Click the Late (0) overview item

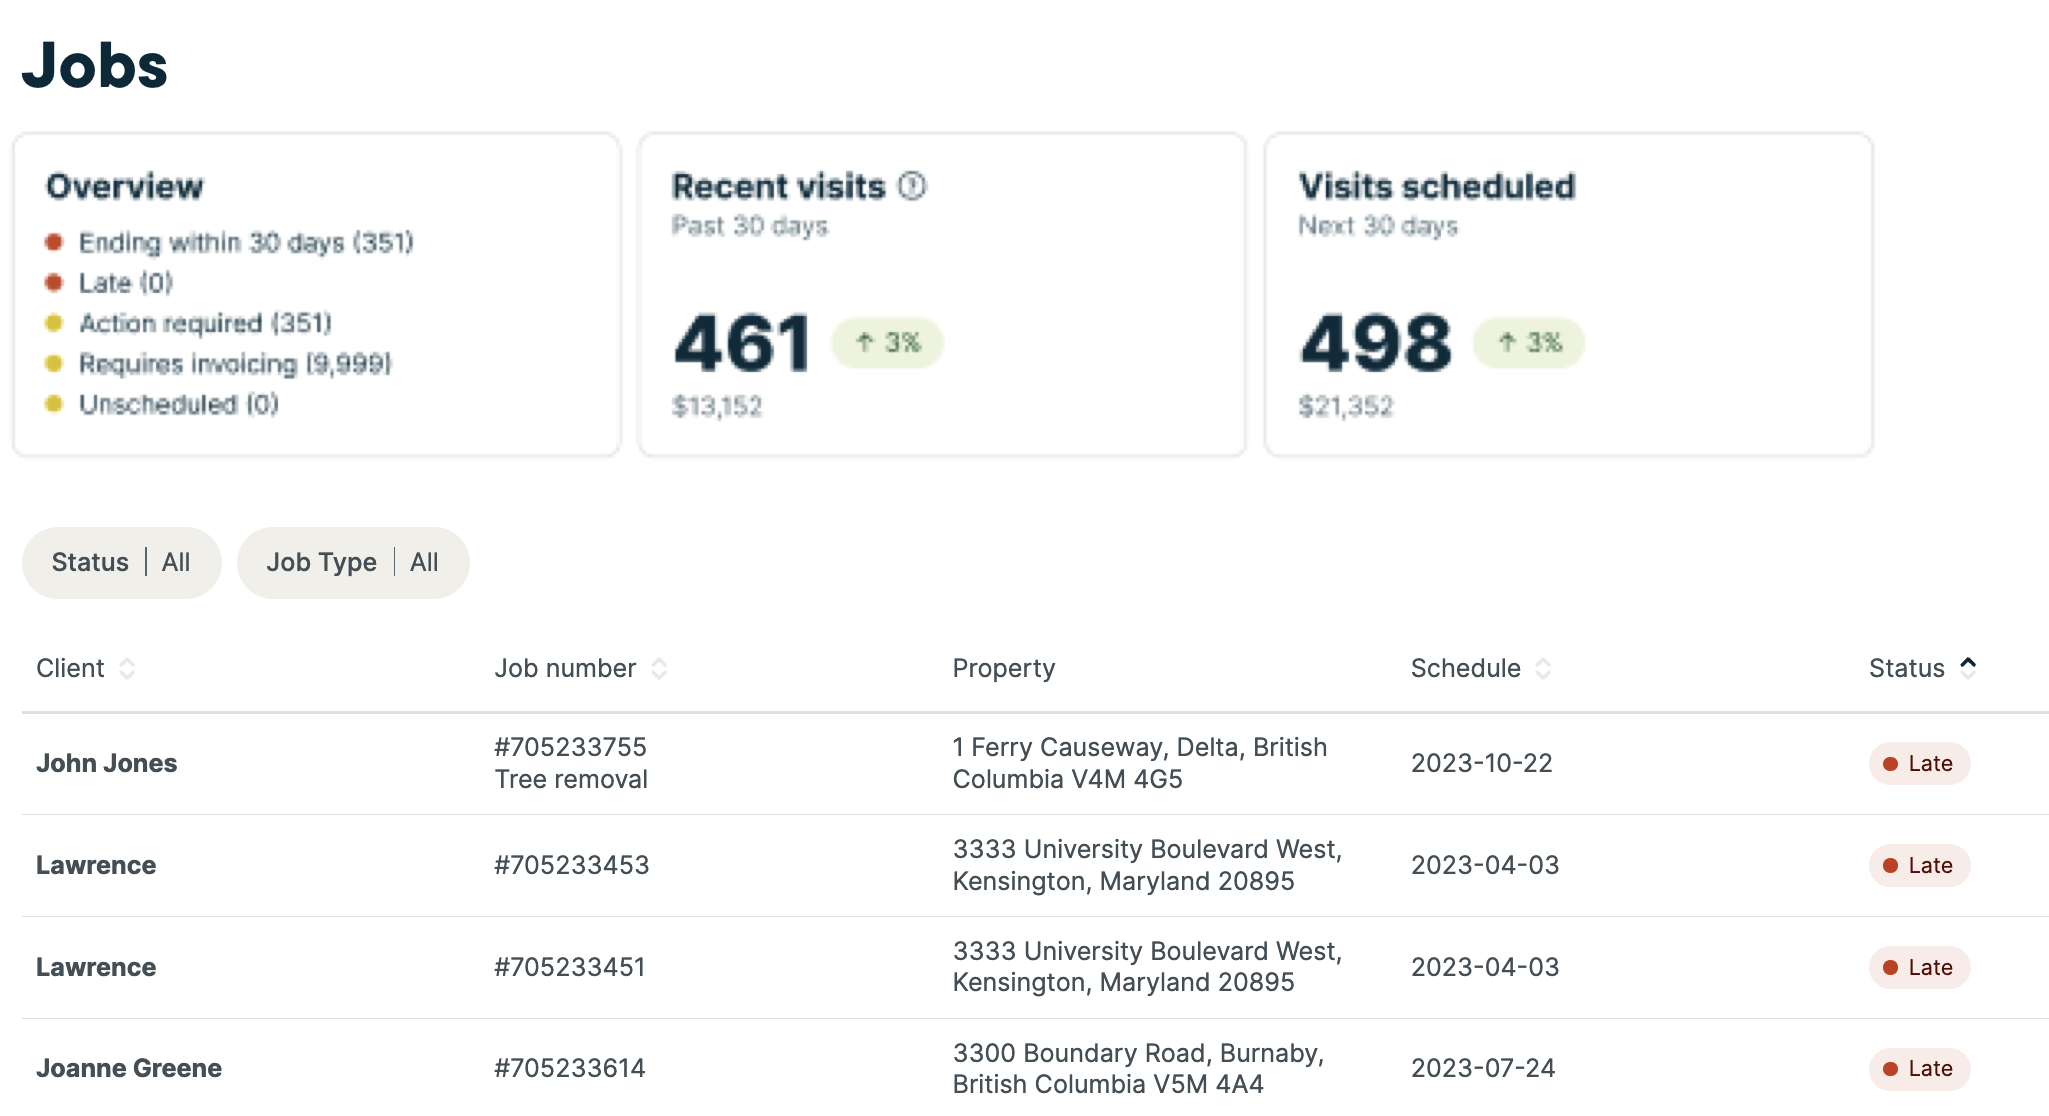tap(125, 284)
